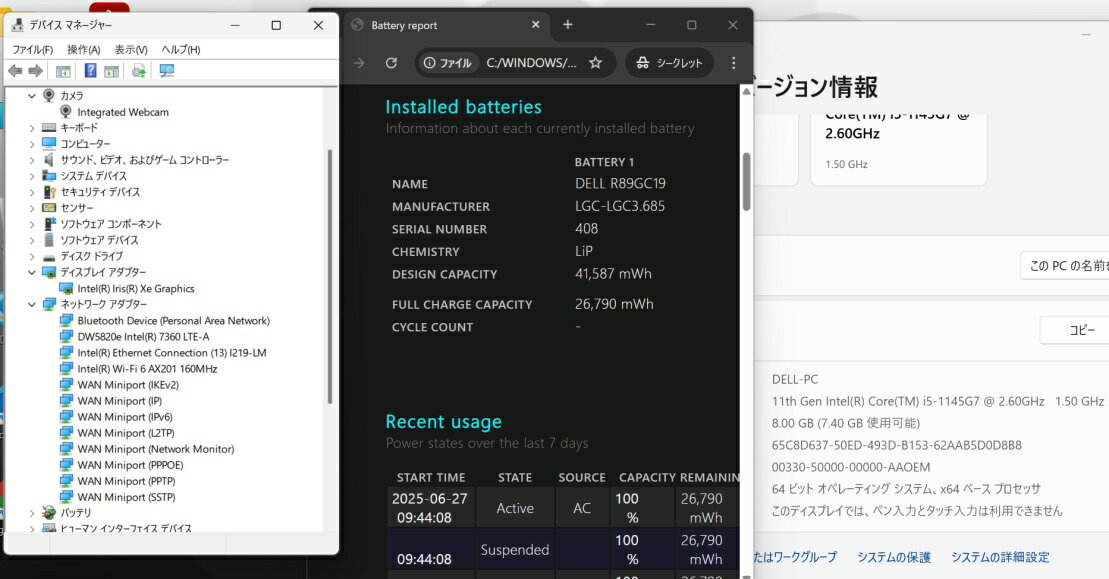Open the ファイル(F) menu
The height and width of the screenshot is (579, 1109).
(32, 49)
